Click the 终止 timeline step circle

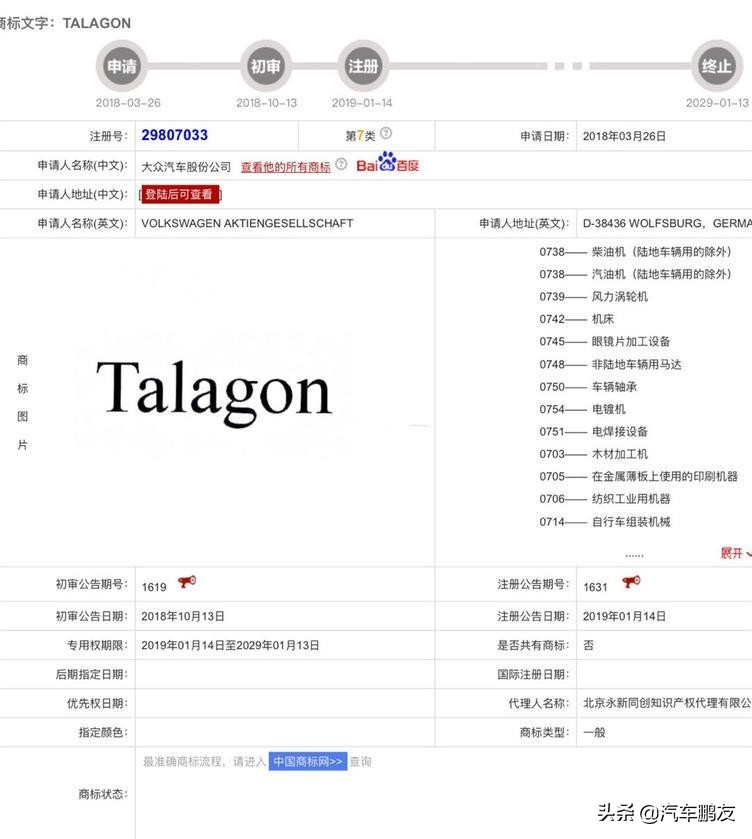point(717,66)
